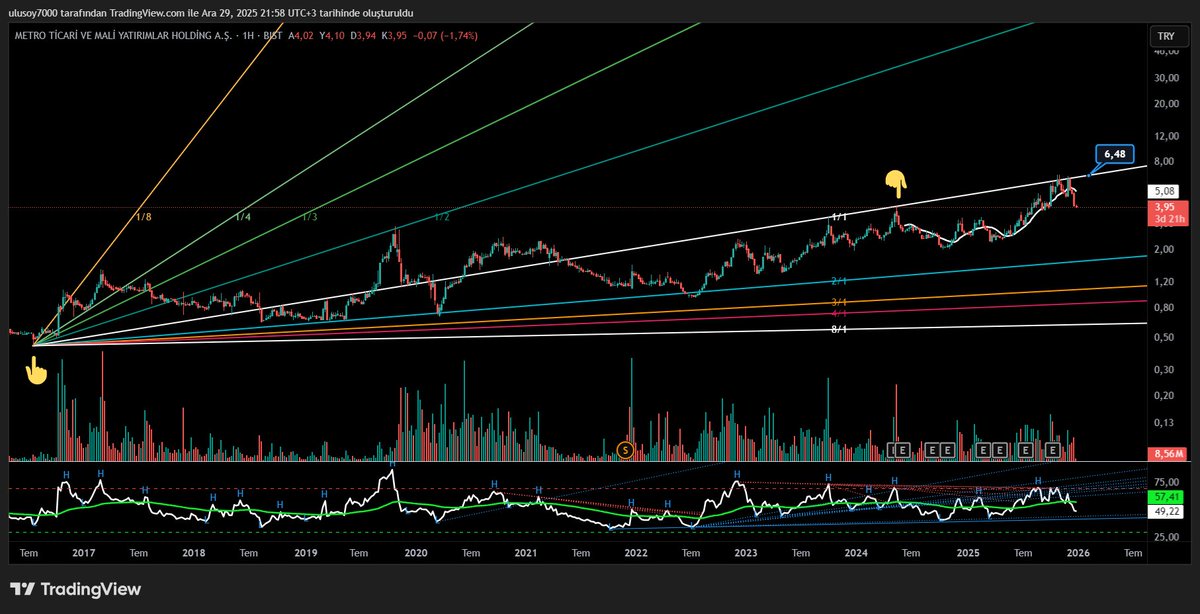
Task: Select the 2/1 Gann fan label
Action: 840,282
